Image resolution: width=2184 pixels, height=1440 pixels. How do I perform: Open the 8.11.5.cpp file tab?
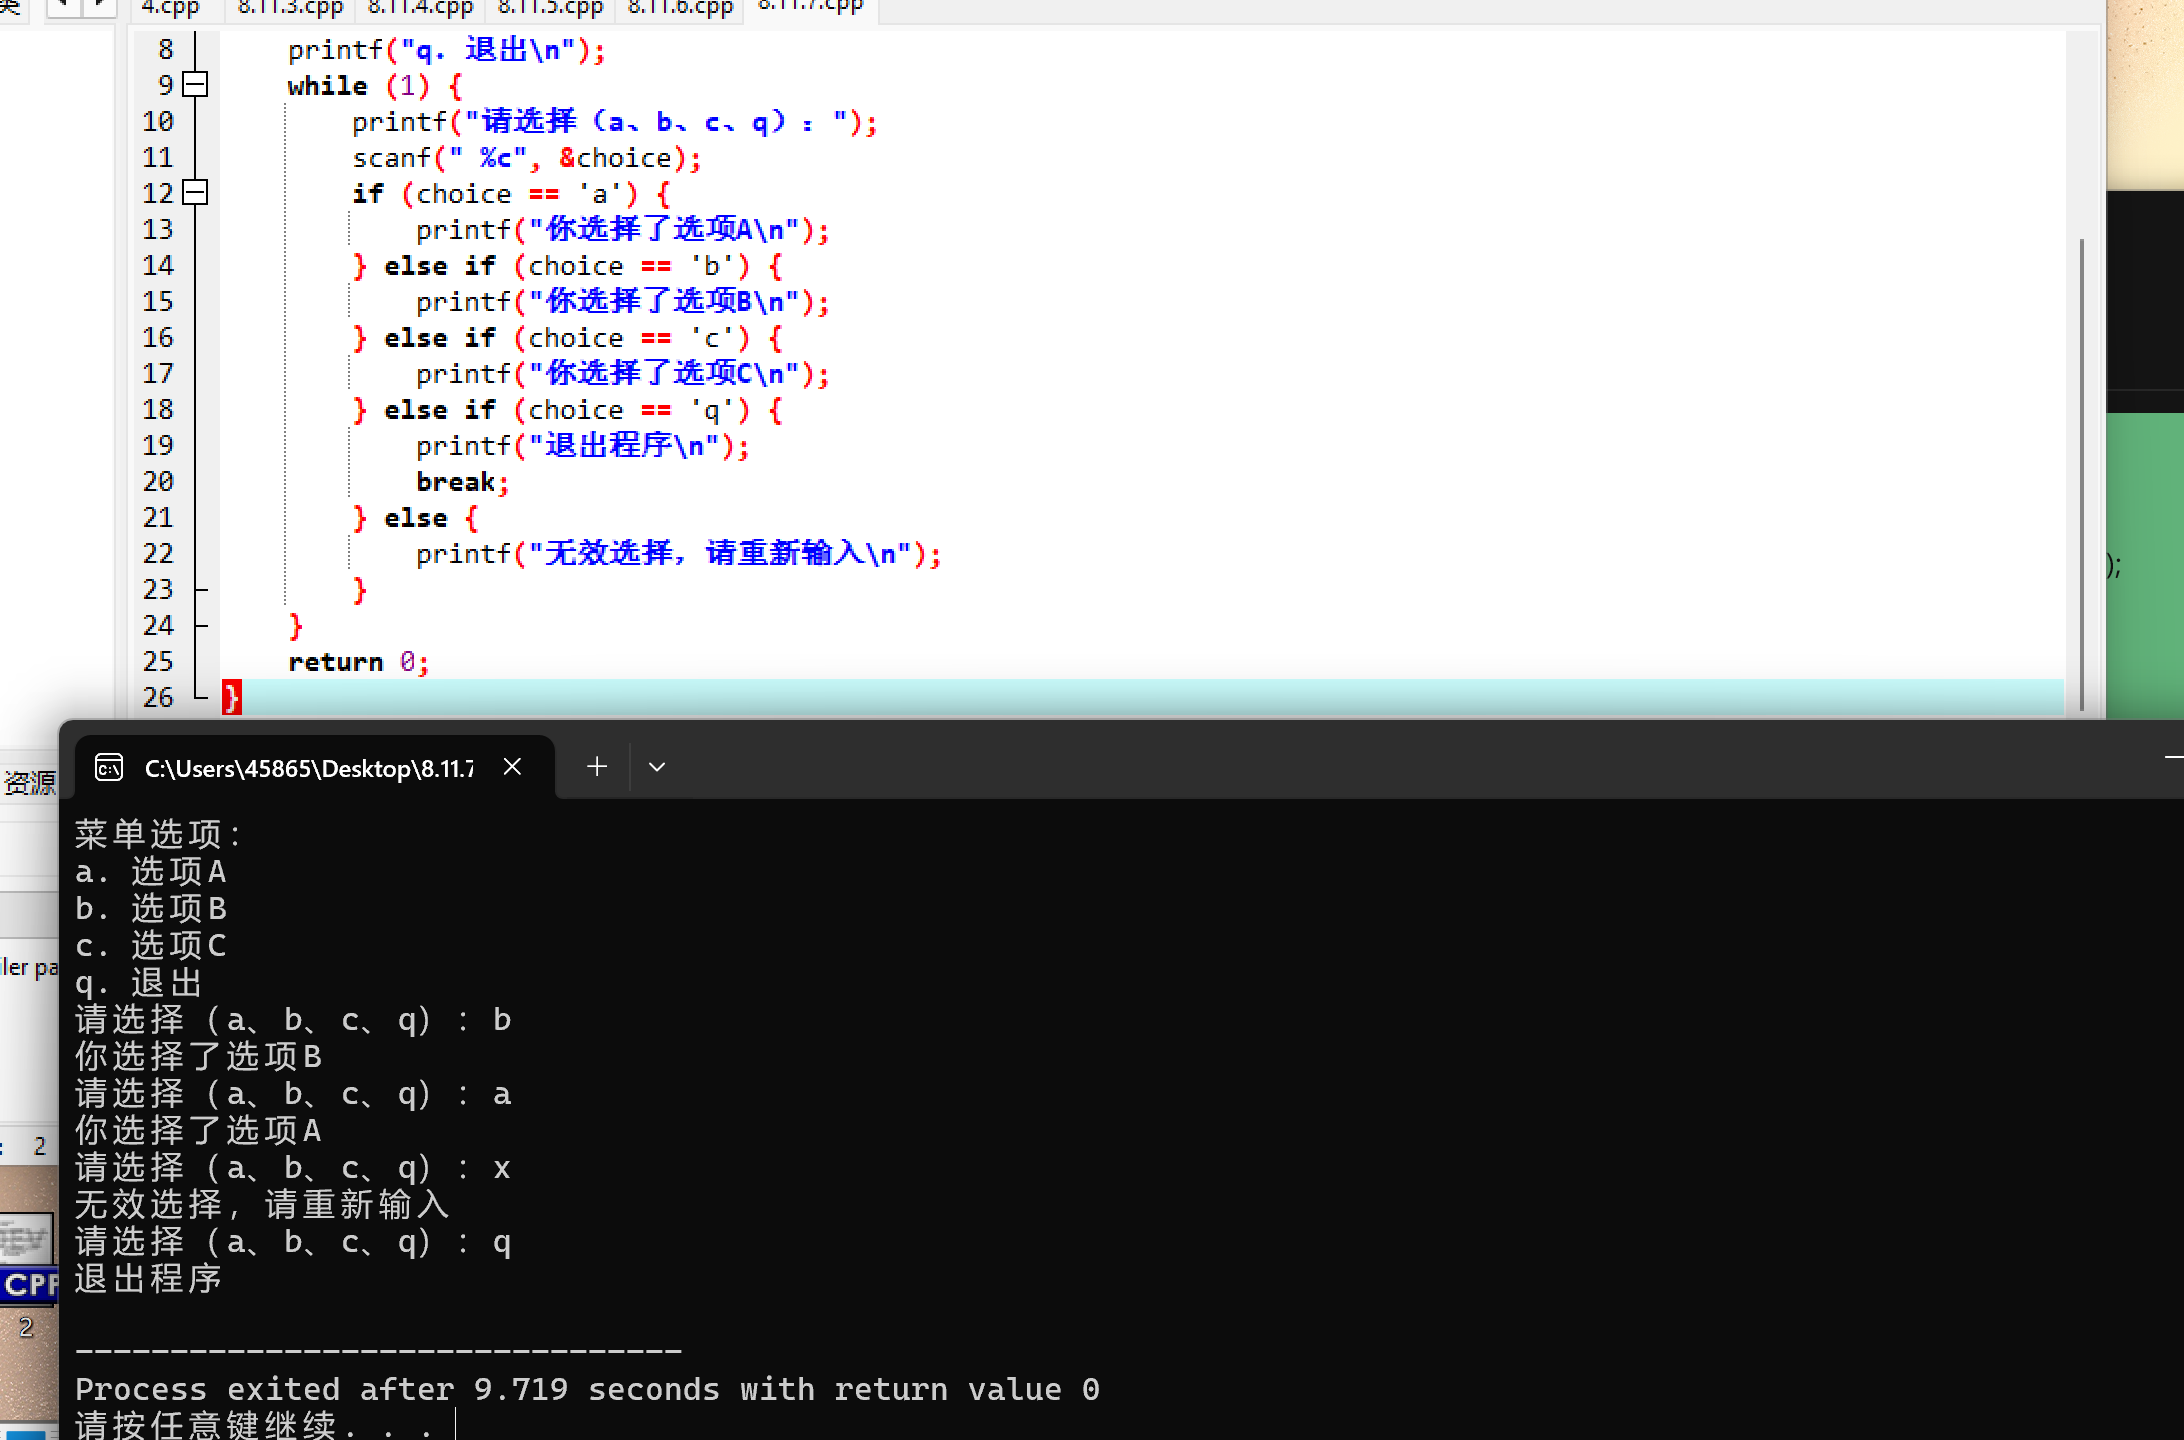click(550, 8)
